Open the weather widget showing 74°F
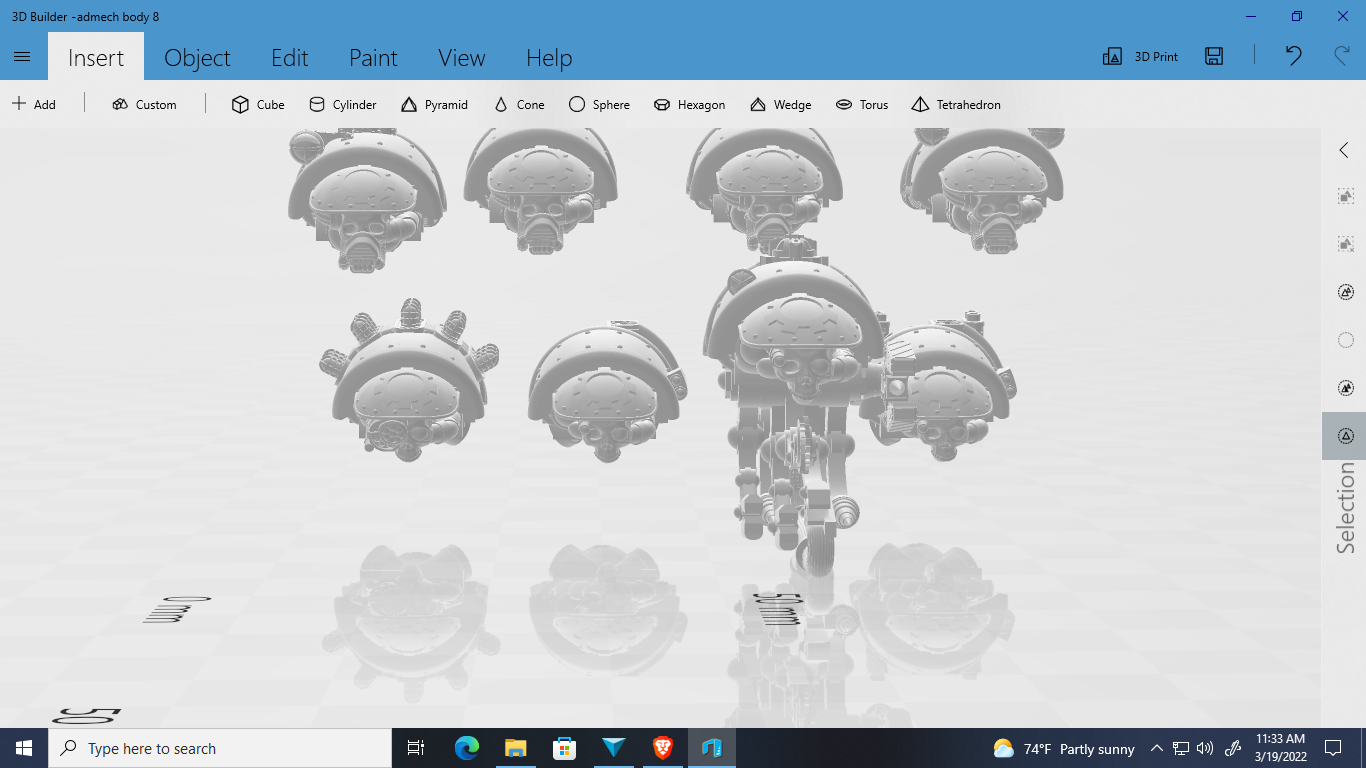 point(1064,748)
